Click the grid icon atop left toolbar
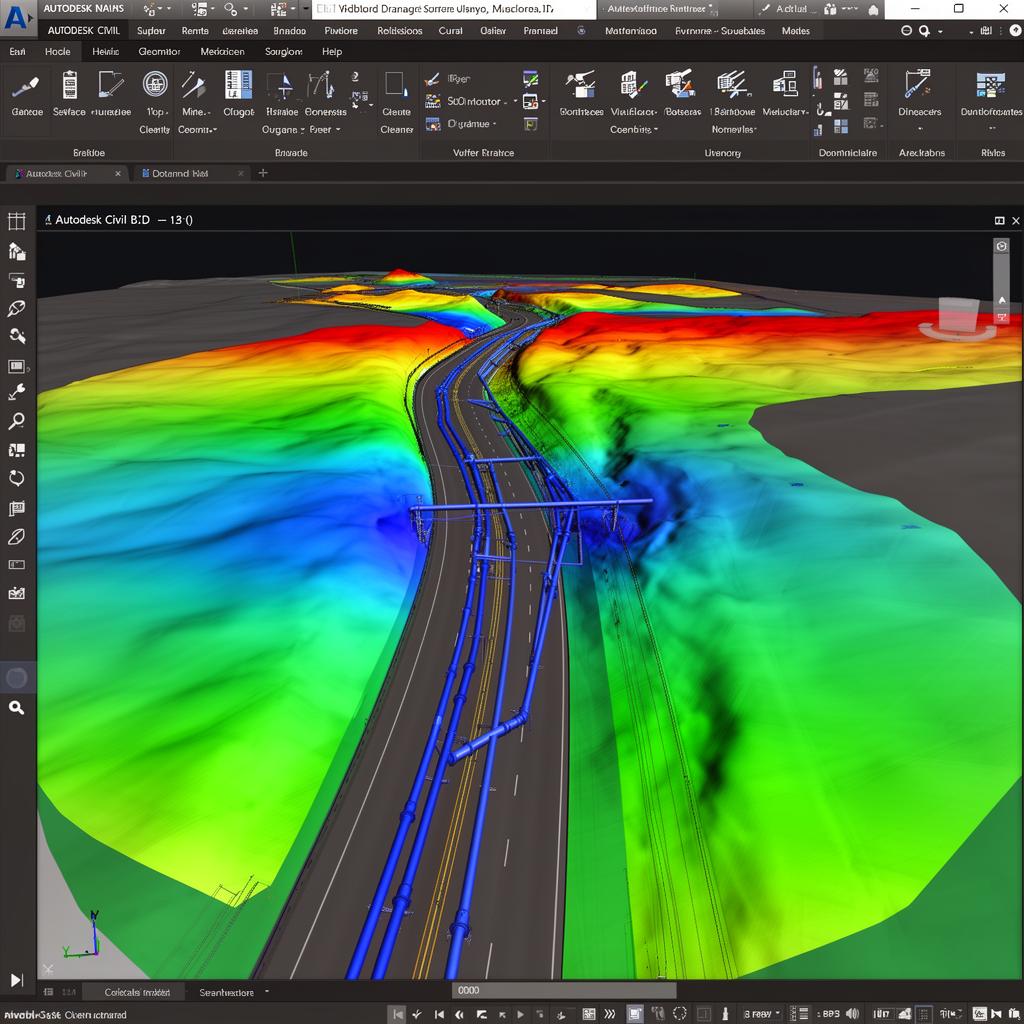Viewport: 1024px width, 1024px height. [x=16, y=221]
